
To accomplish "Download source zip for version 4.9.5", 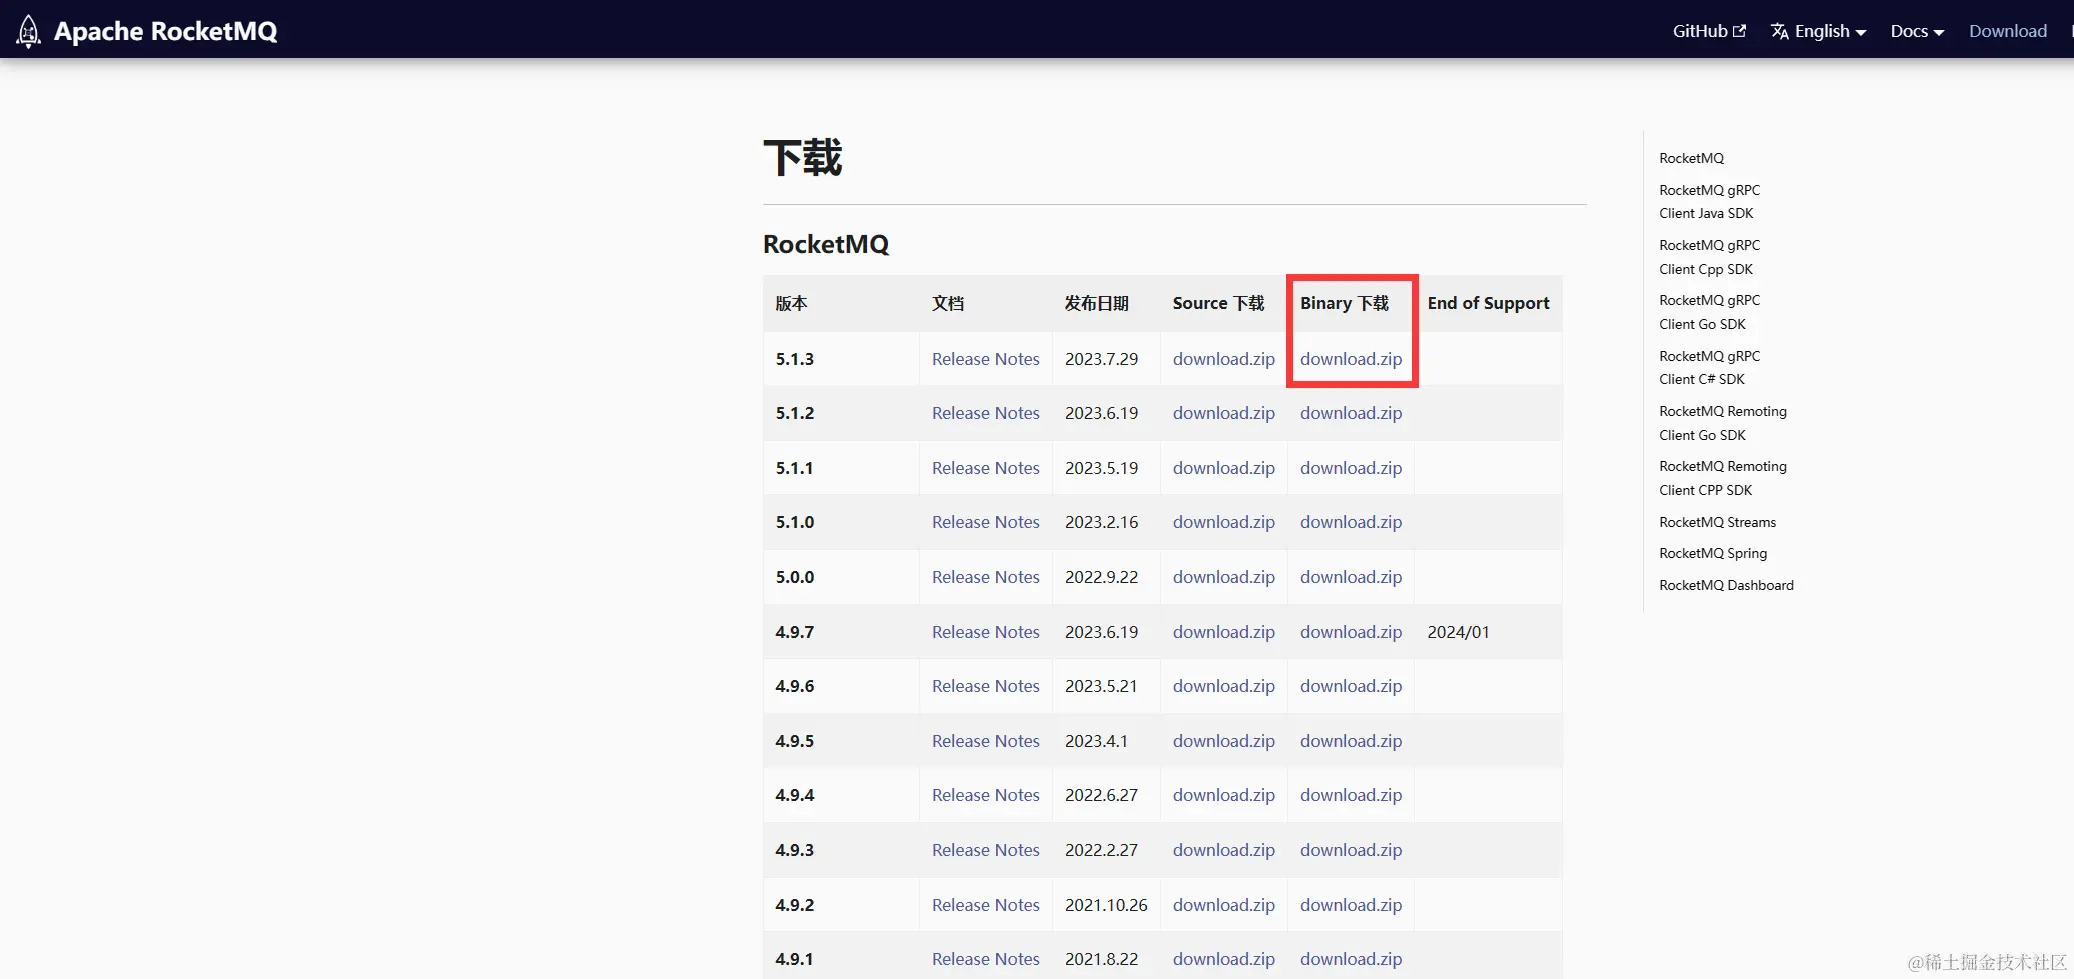I will tap(1224, 741).
